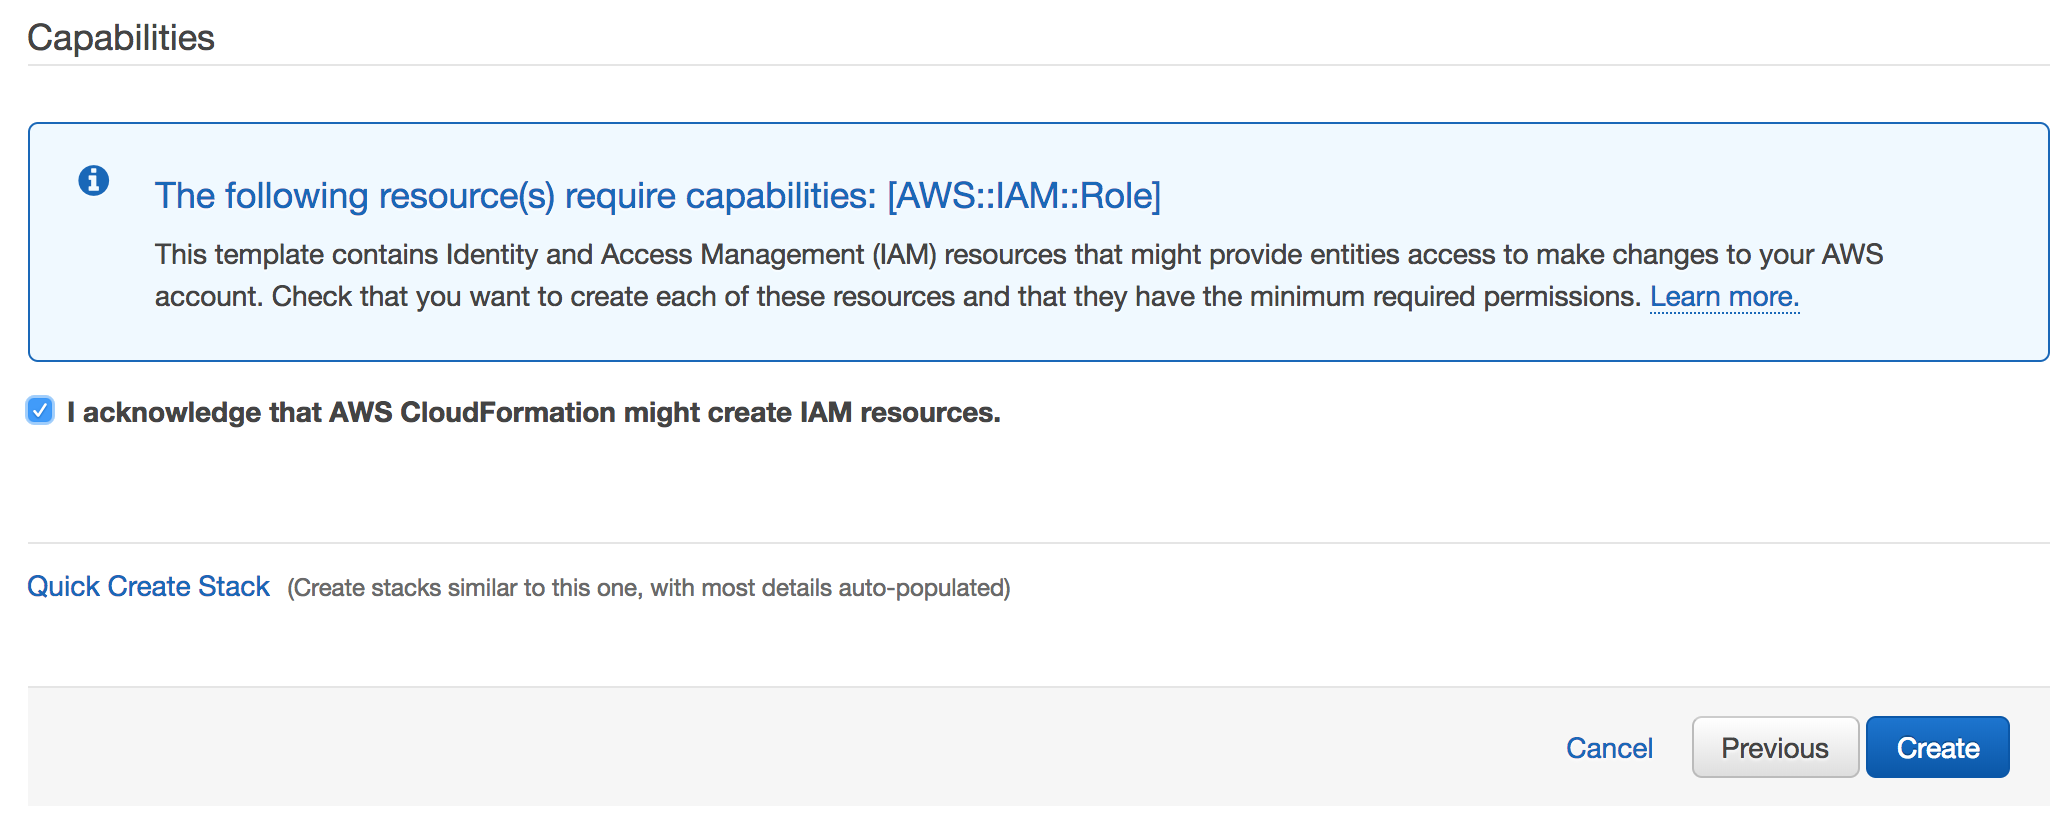Cancel the stack creation
This screenshot has height=820, width=2062.
tap(1608, 748)
